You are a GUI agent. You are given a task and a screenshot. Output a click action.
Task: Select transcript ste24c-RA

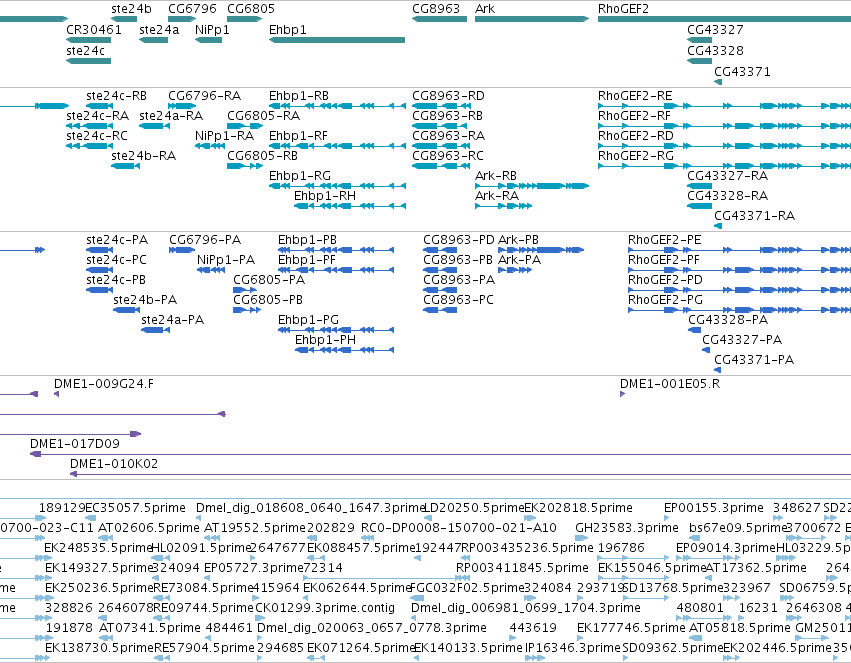pos(98,116)
